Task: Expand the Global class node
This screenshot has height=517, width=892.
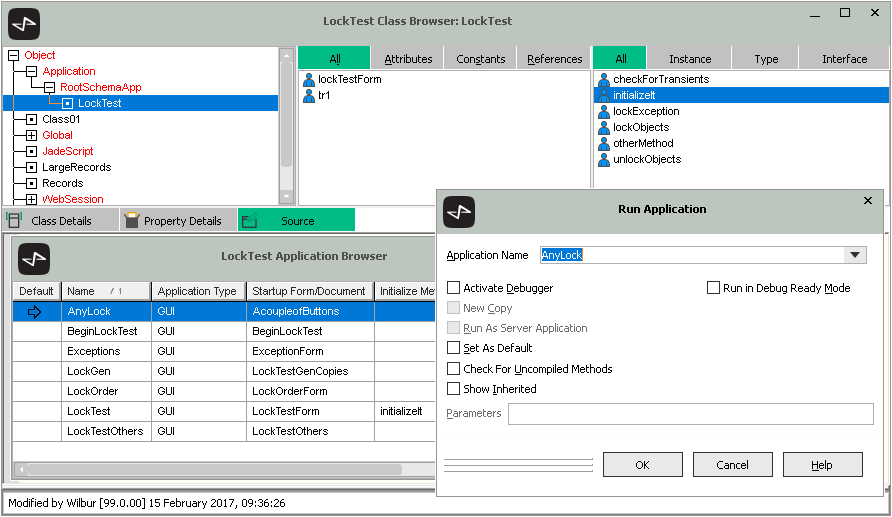Action: click(x=31, y=136)
